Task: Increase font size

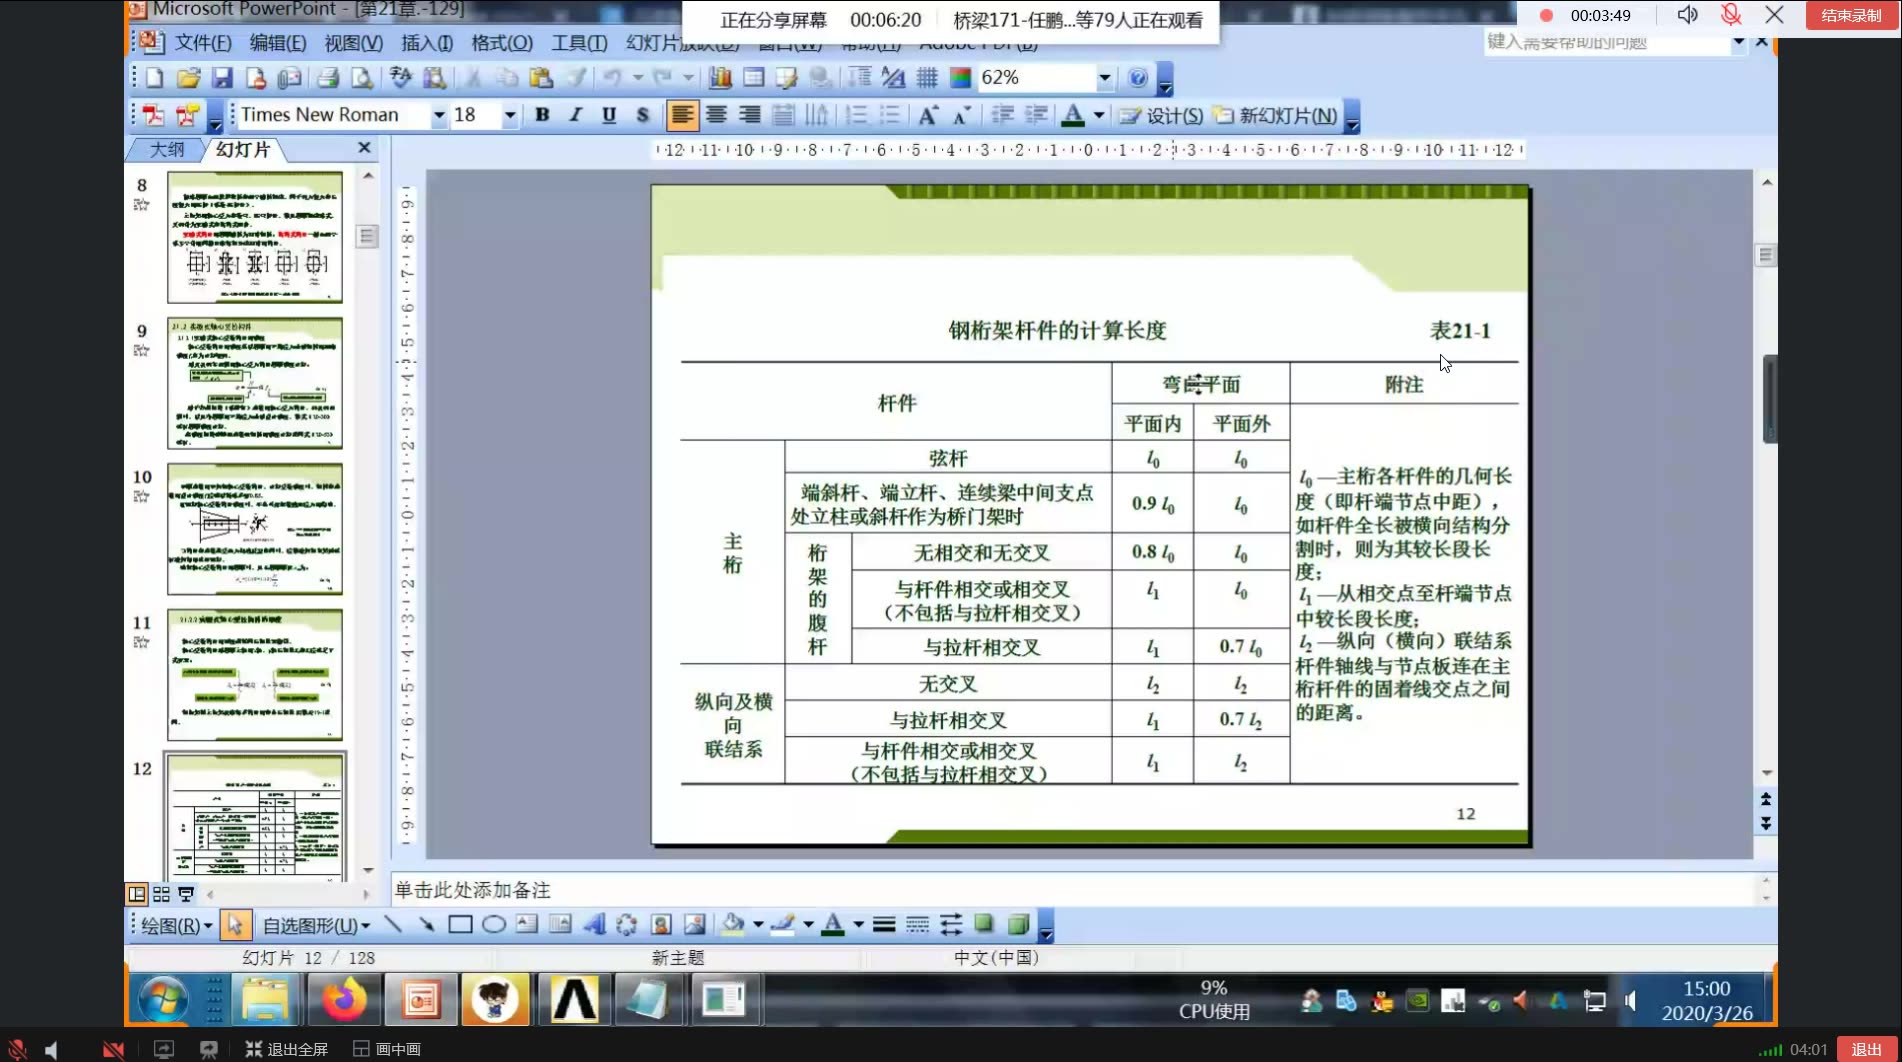Action: 928,115
